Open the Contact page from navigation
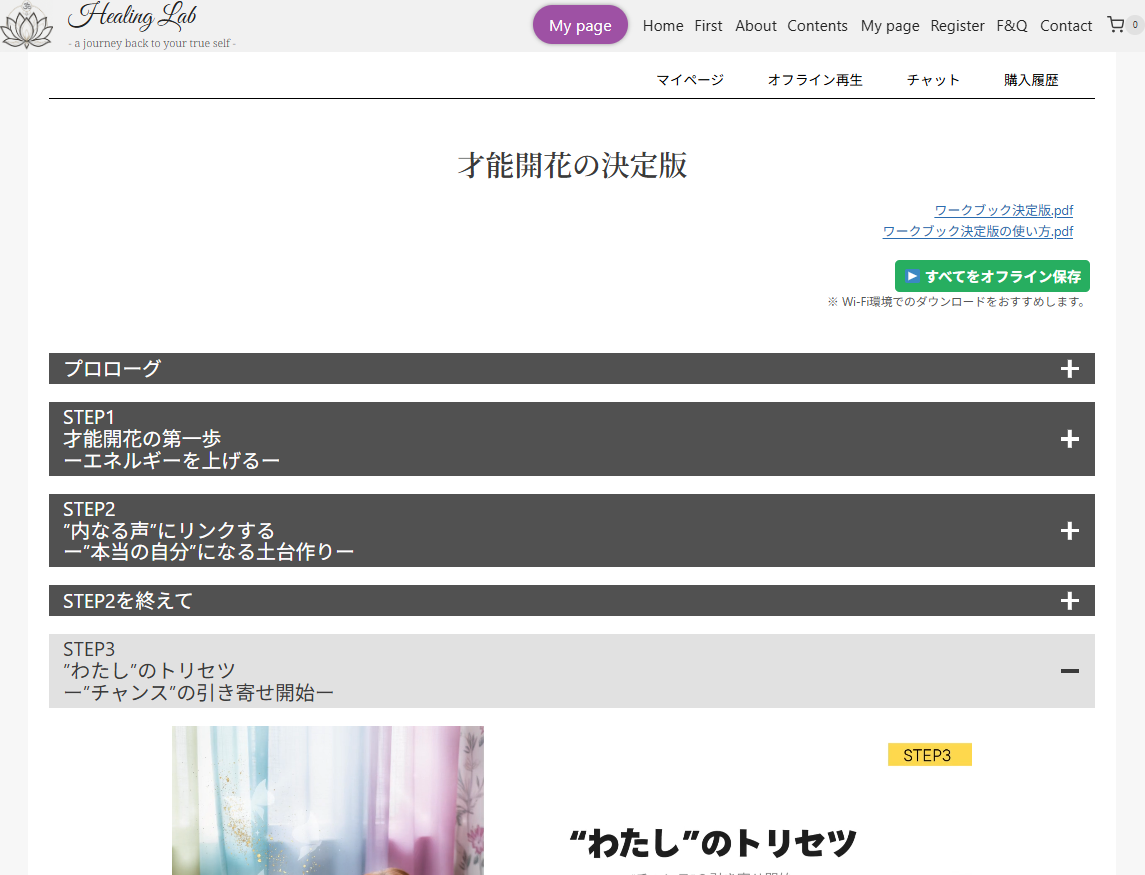This screenshot has height=875, width=1145. [x=1066, y=26]
